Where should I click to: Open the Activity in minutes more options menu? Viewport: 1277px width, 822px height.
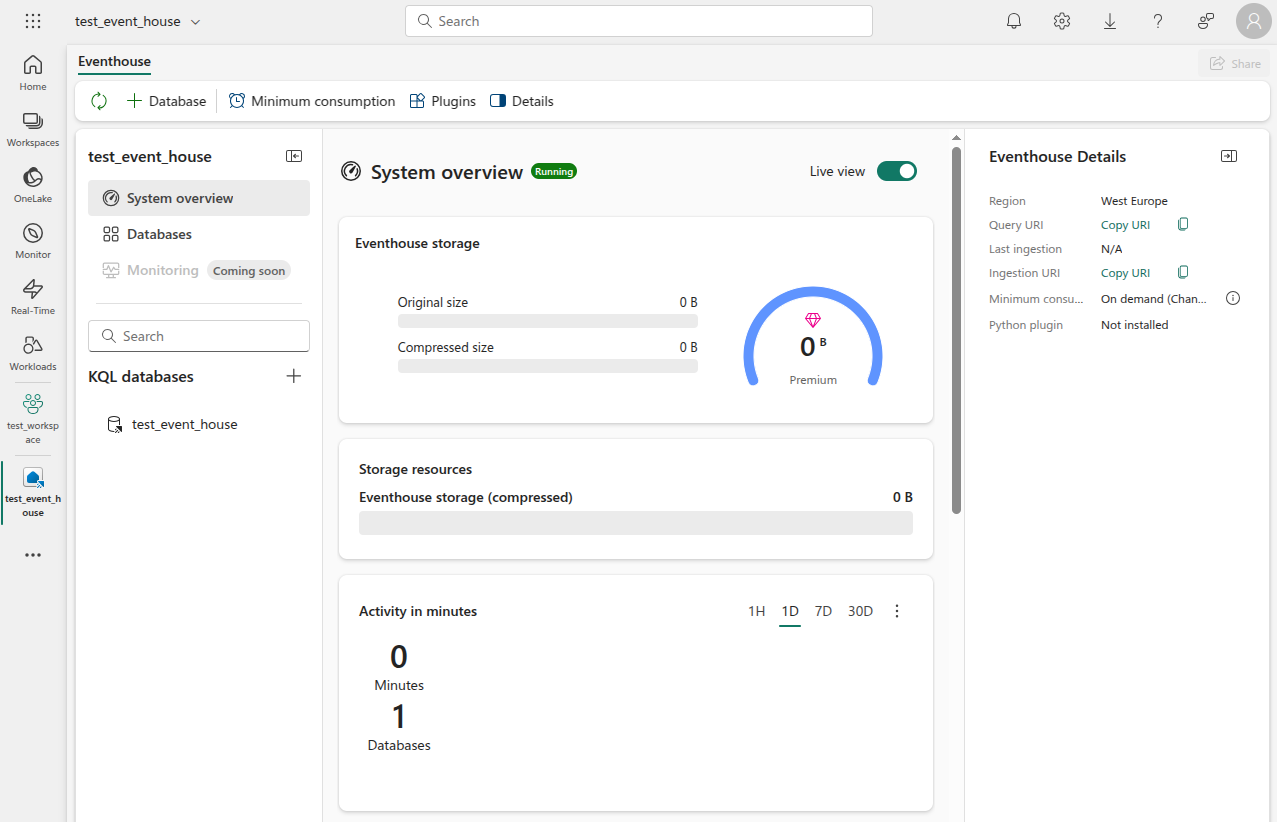tap(896, 610)
